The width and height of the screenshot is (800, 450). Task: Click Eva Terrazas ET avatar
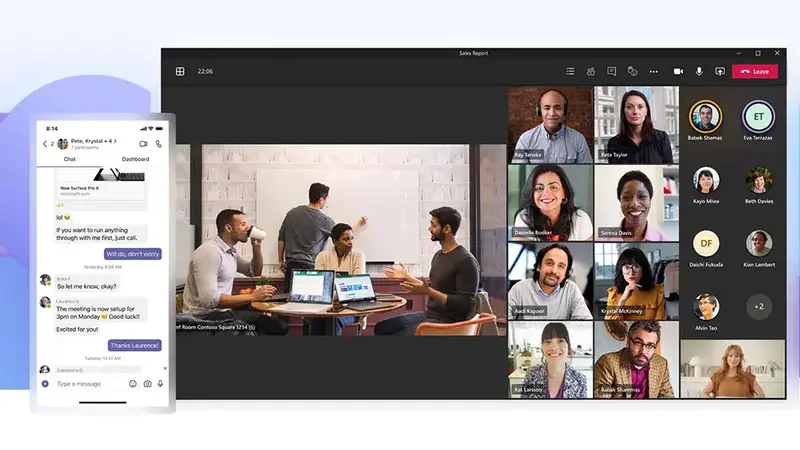click(x=758, y=116)
